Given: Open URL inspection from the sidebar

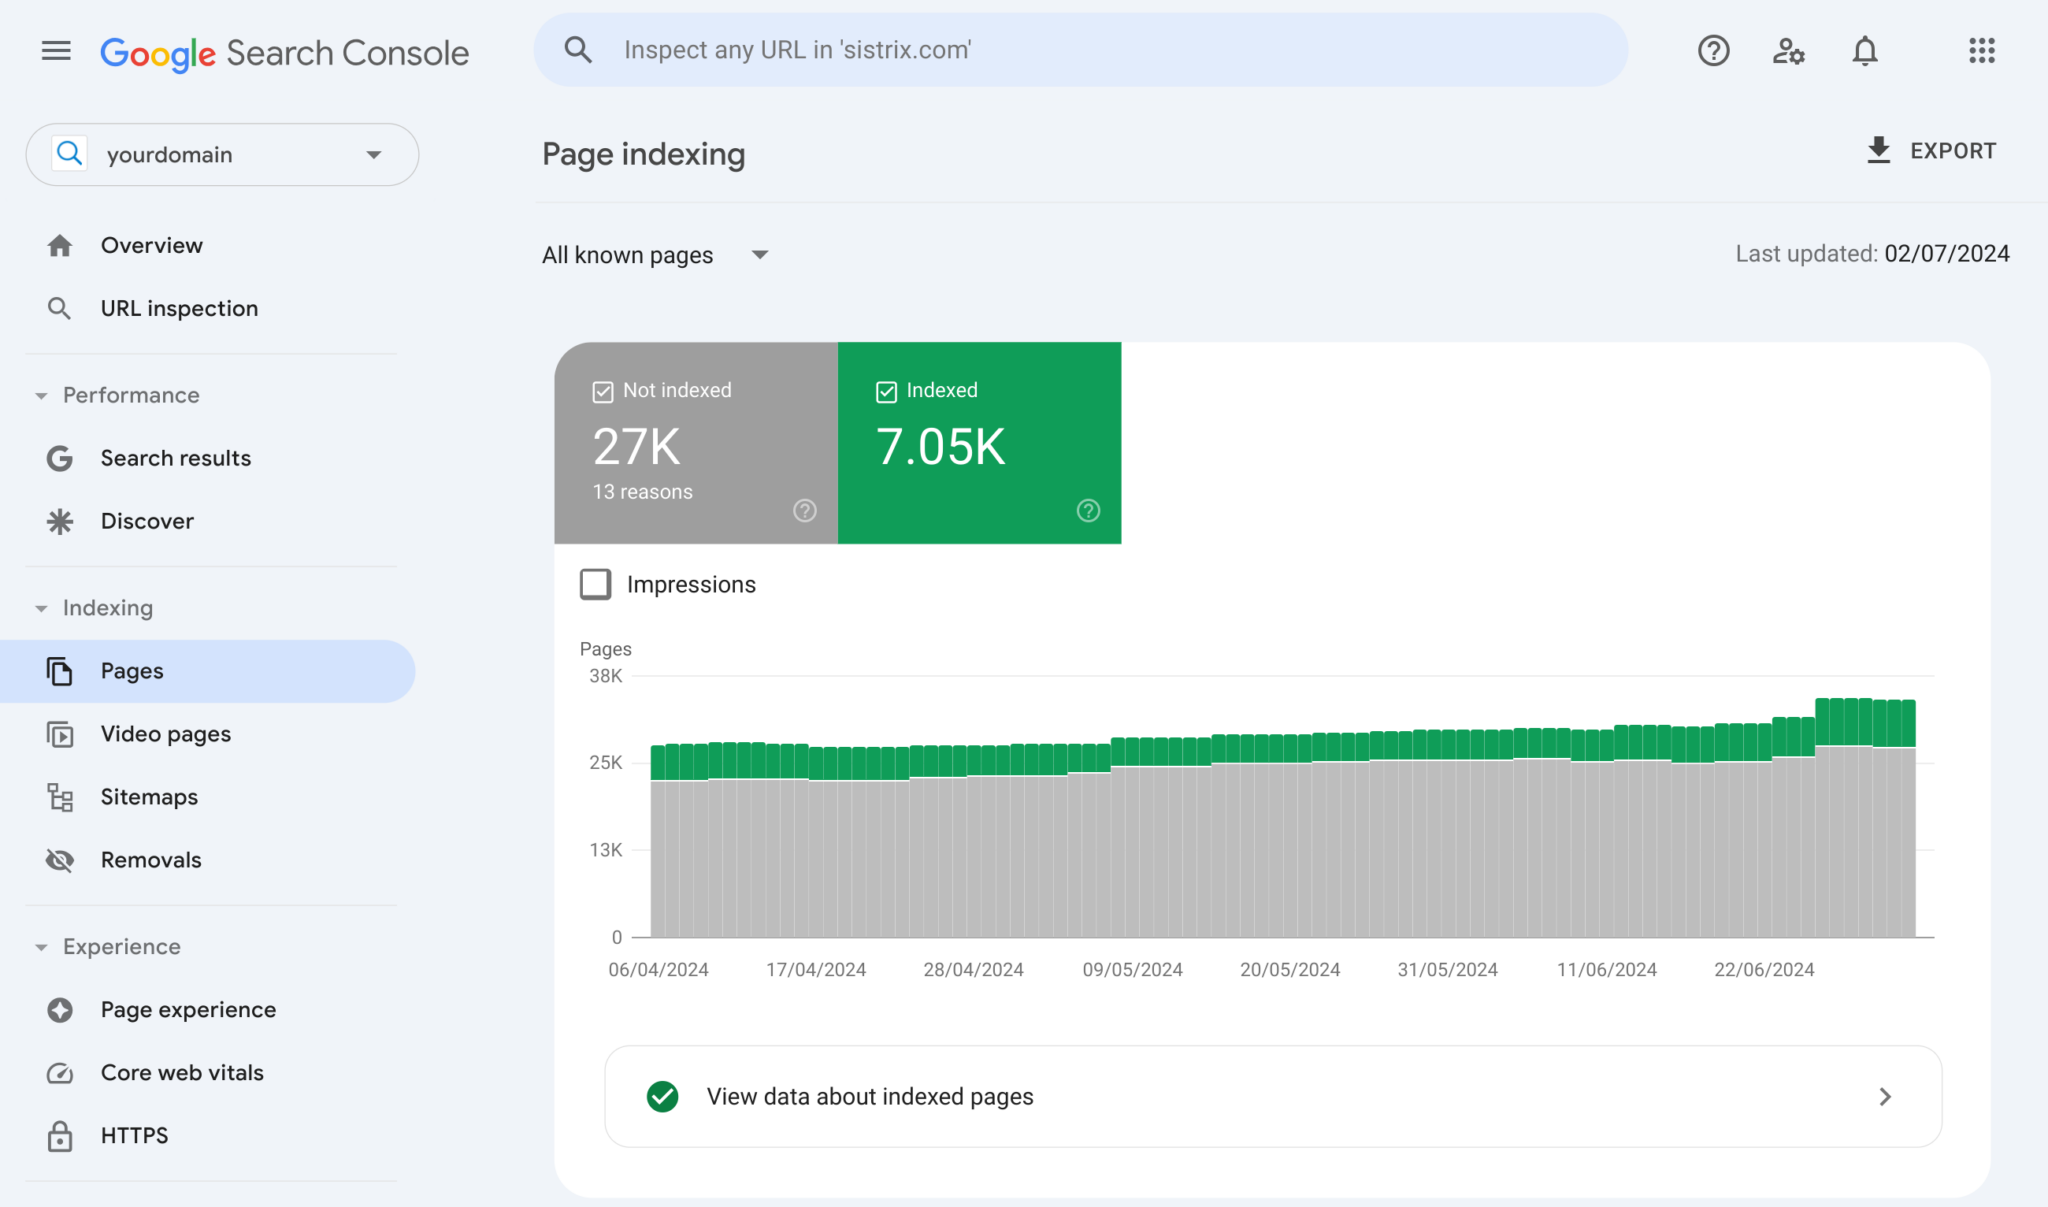Looking at the screenshot, I should (179, 308).
